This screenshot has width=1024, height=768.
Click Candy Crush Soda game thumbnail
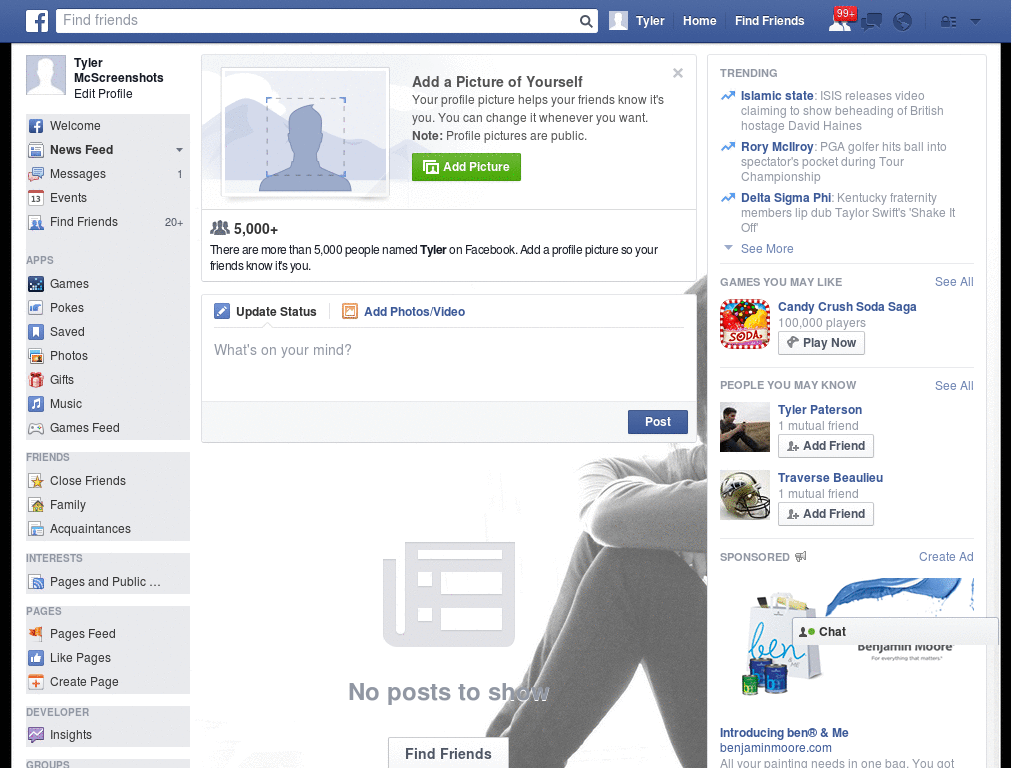pyautogui.click(x=745, y=324)
